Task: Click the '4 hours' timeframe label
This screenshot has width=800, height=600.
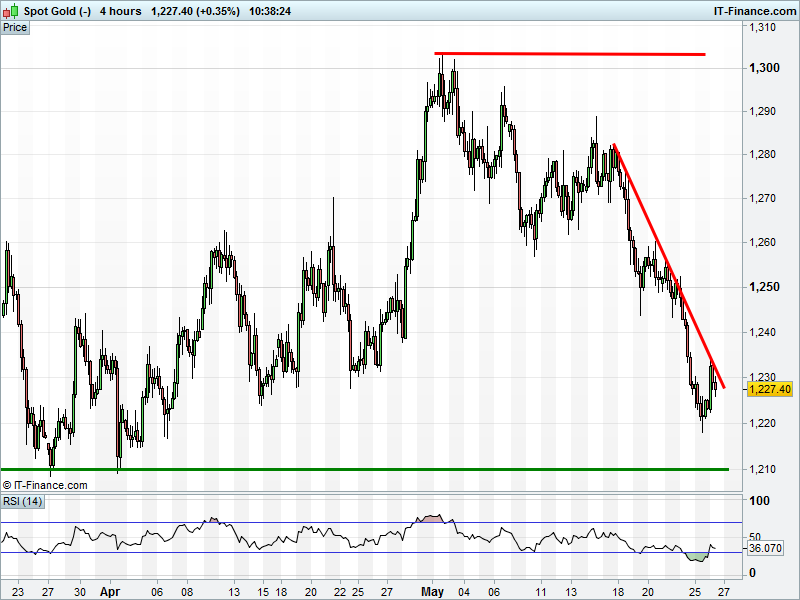Action: (x=120, y=11)
